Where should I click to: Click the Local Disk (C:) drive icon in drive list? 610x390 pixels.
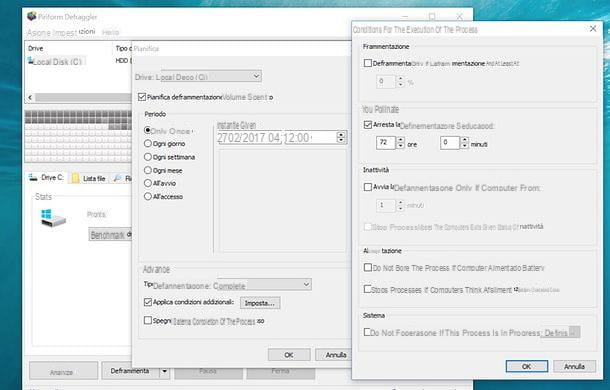click(x=30, y=60)
